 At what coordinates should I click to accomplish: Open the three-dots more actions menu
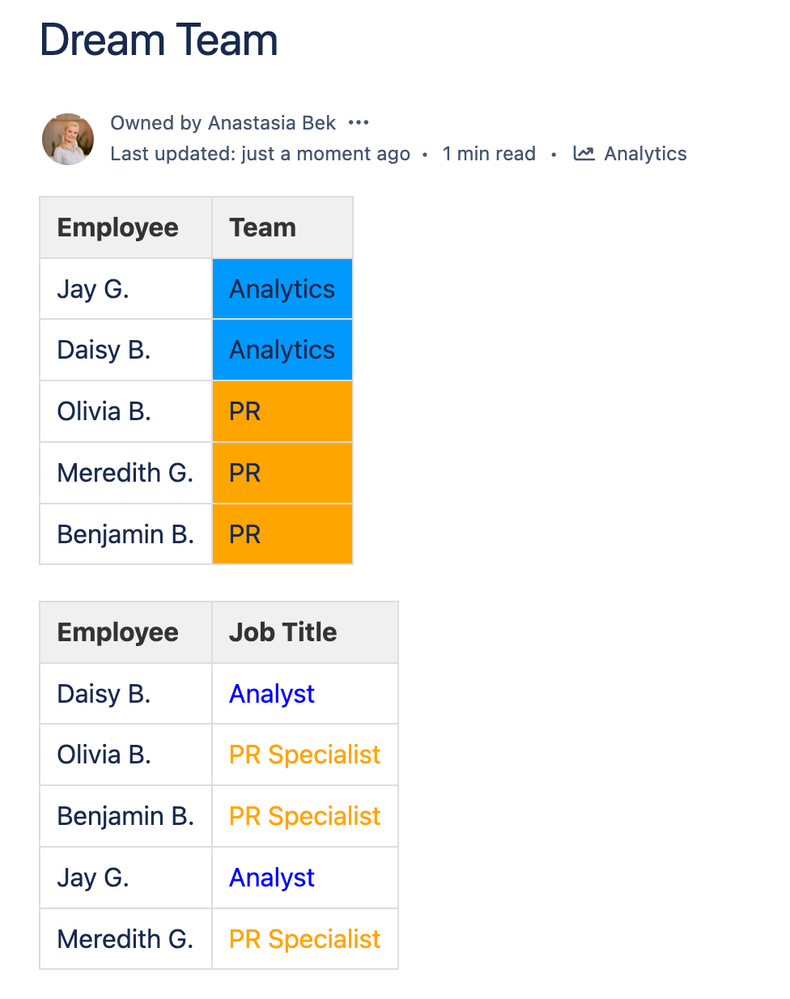pos(359,123)
